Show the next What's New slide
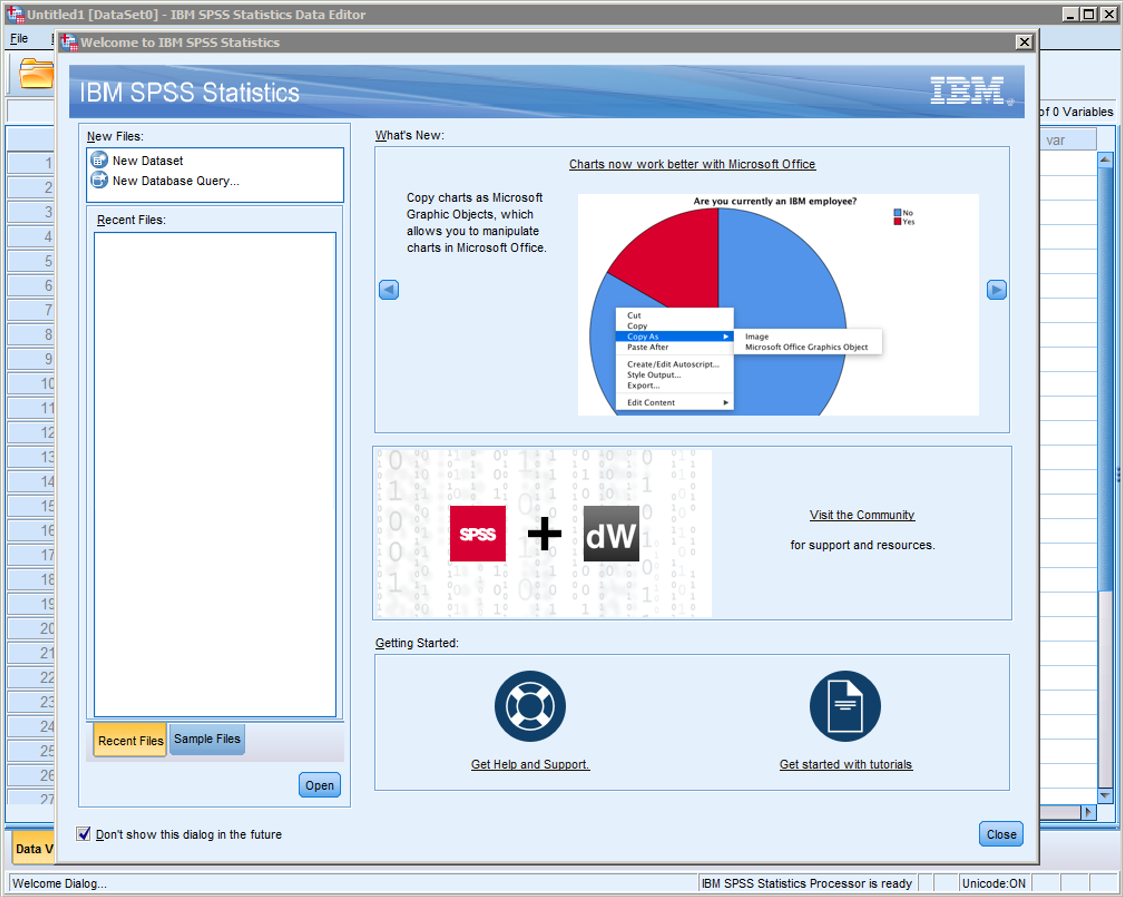 [x=996, y=290]
